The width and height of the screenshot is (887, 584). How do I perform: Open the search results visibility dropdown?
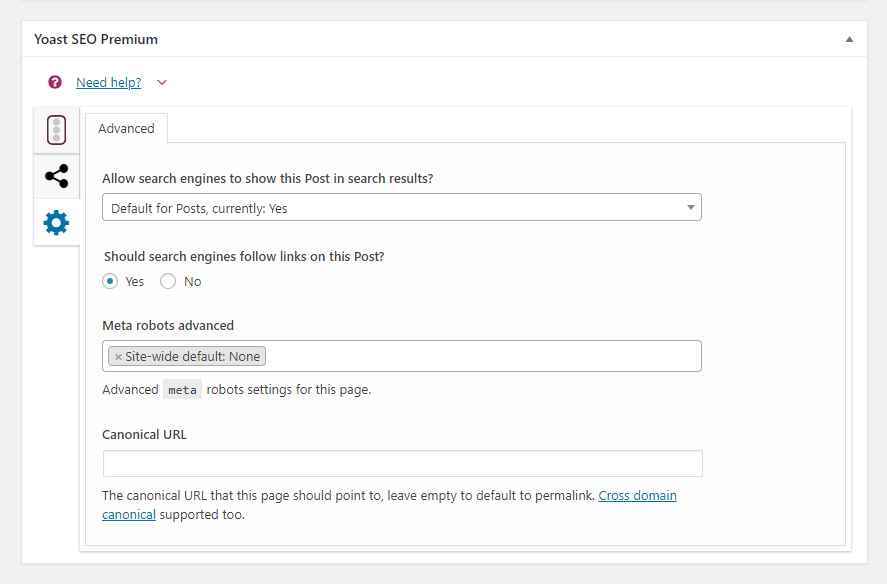click(x=402, y=207)
